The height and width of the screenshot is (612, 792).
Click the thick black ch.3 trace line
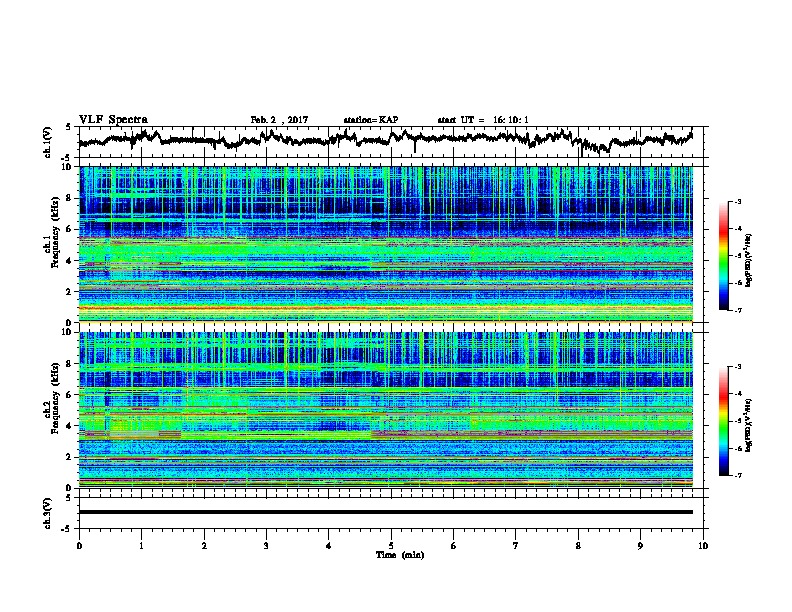(x=386, y=512)
